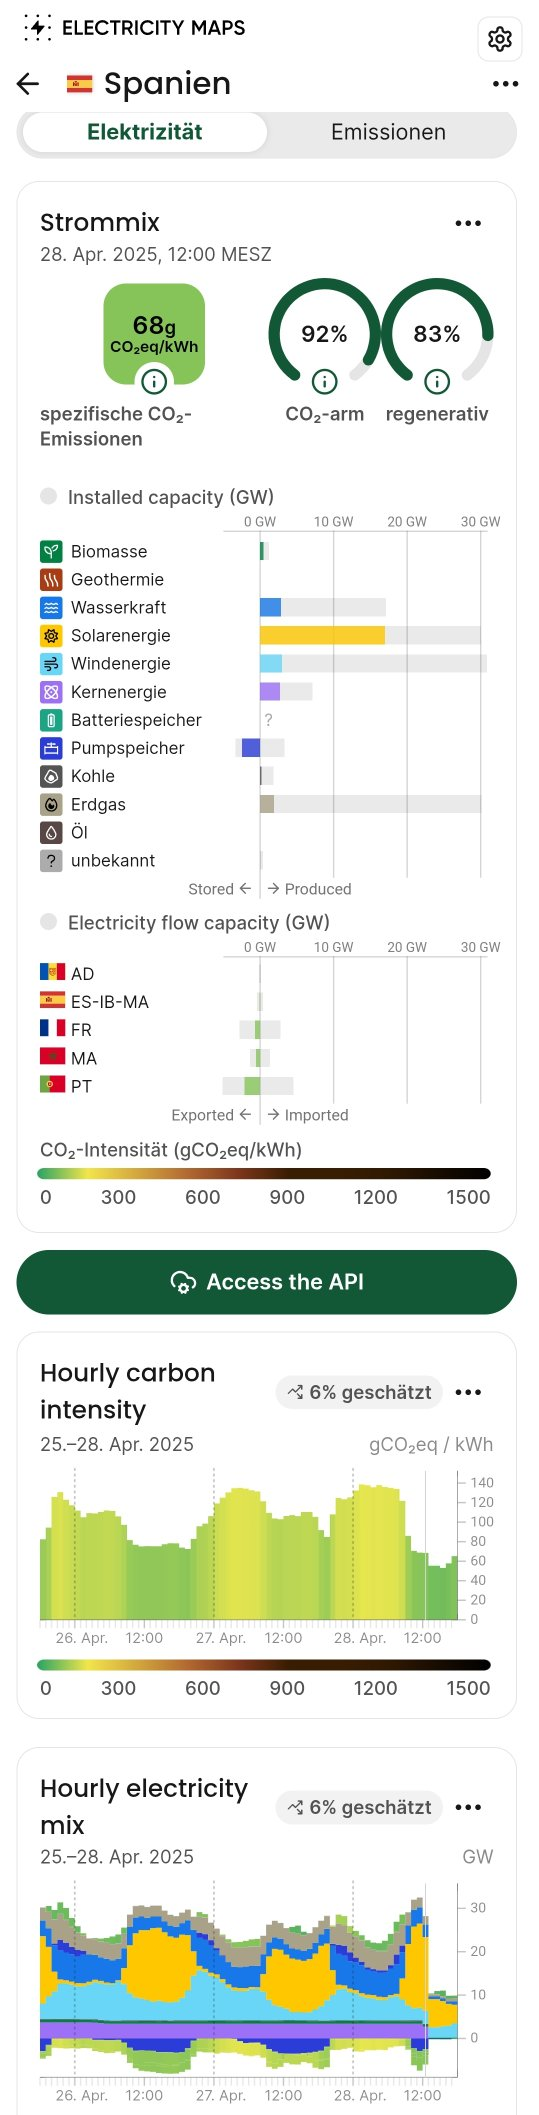Open Spanien page three-dot menu

point(506,84)
